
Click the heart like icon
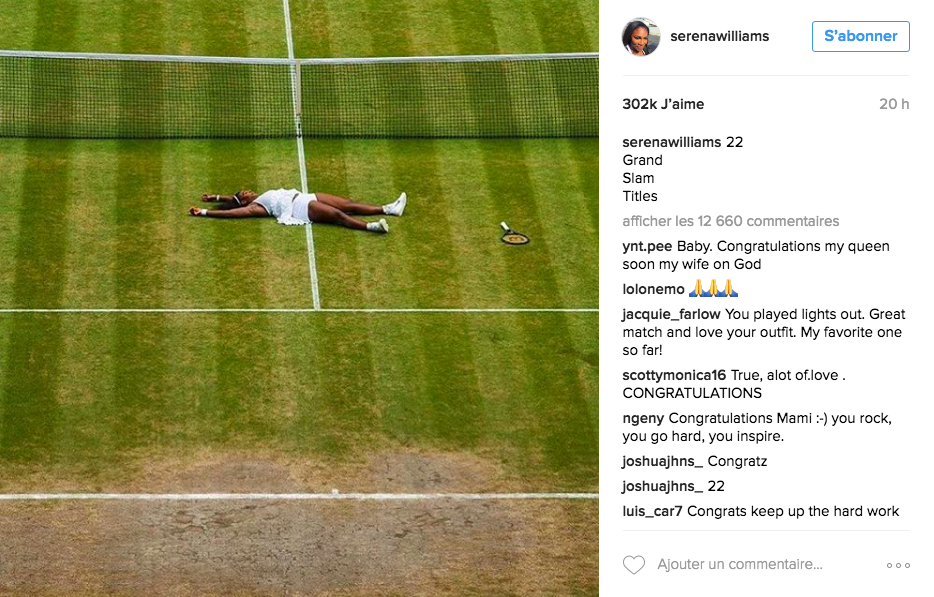pyautogui.click(x=634, y=564)
